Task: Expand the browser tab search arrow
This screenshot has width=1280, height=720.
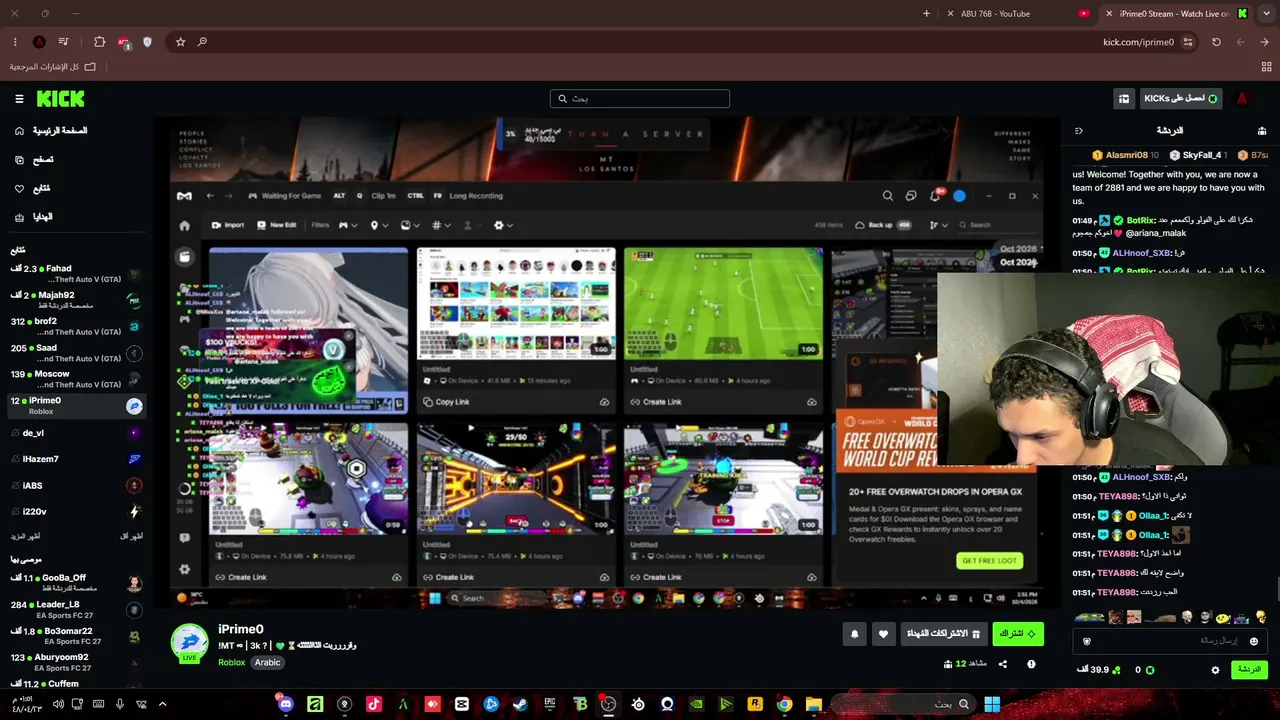Action: point(1265,13)
